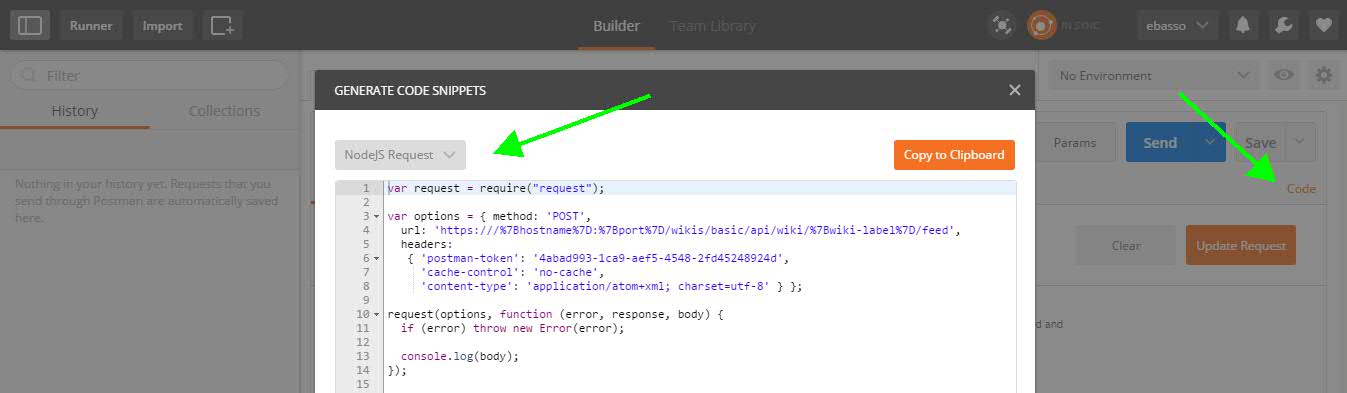Close the Generate Code Snippets dialog

pos(1015,90)
